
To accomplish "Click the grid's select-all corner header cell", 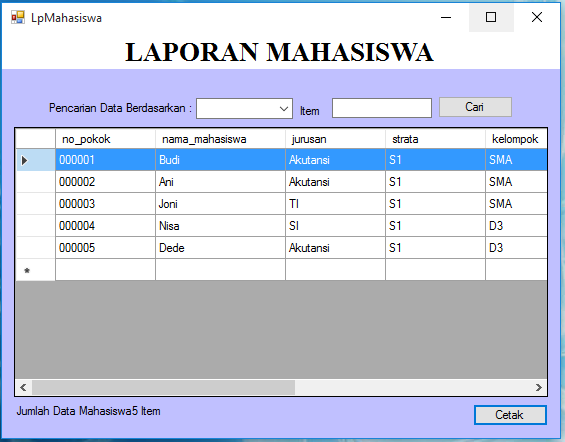I will point(35,139).
